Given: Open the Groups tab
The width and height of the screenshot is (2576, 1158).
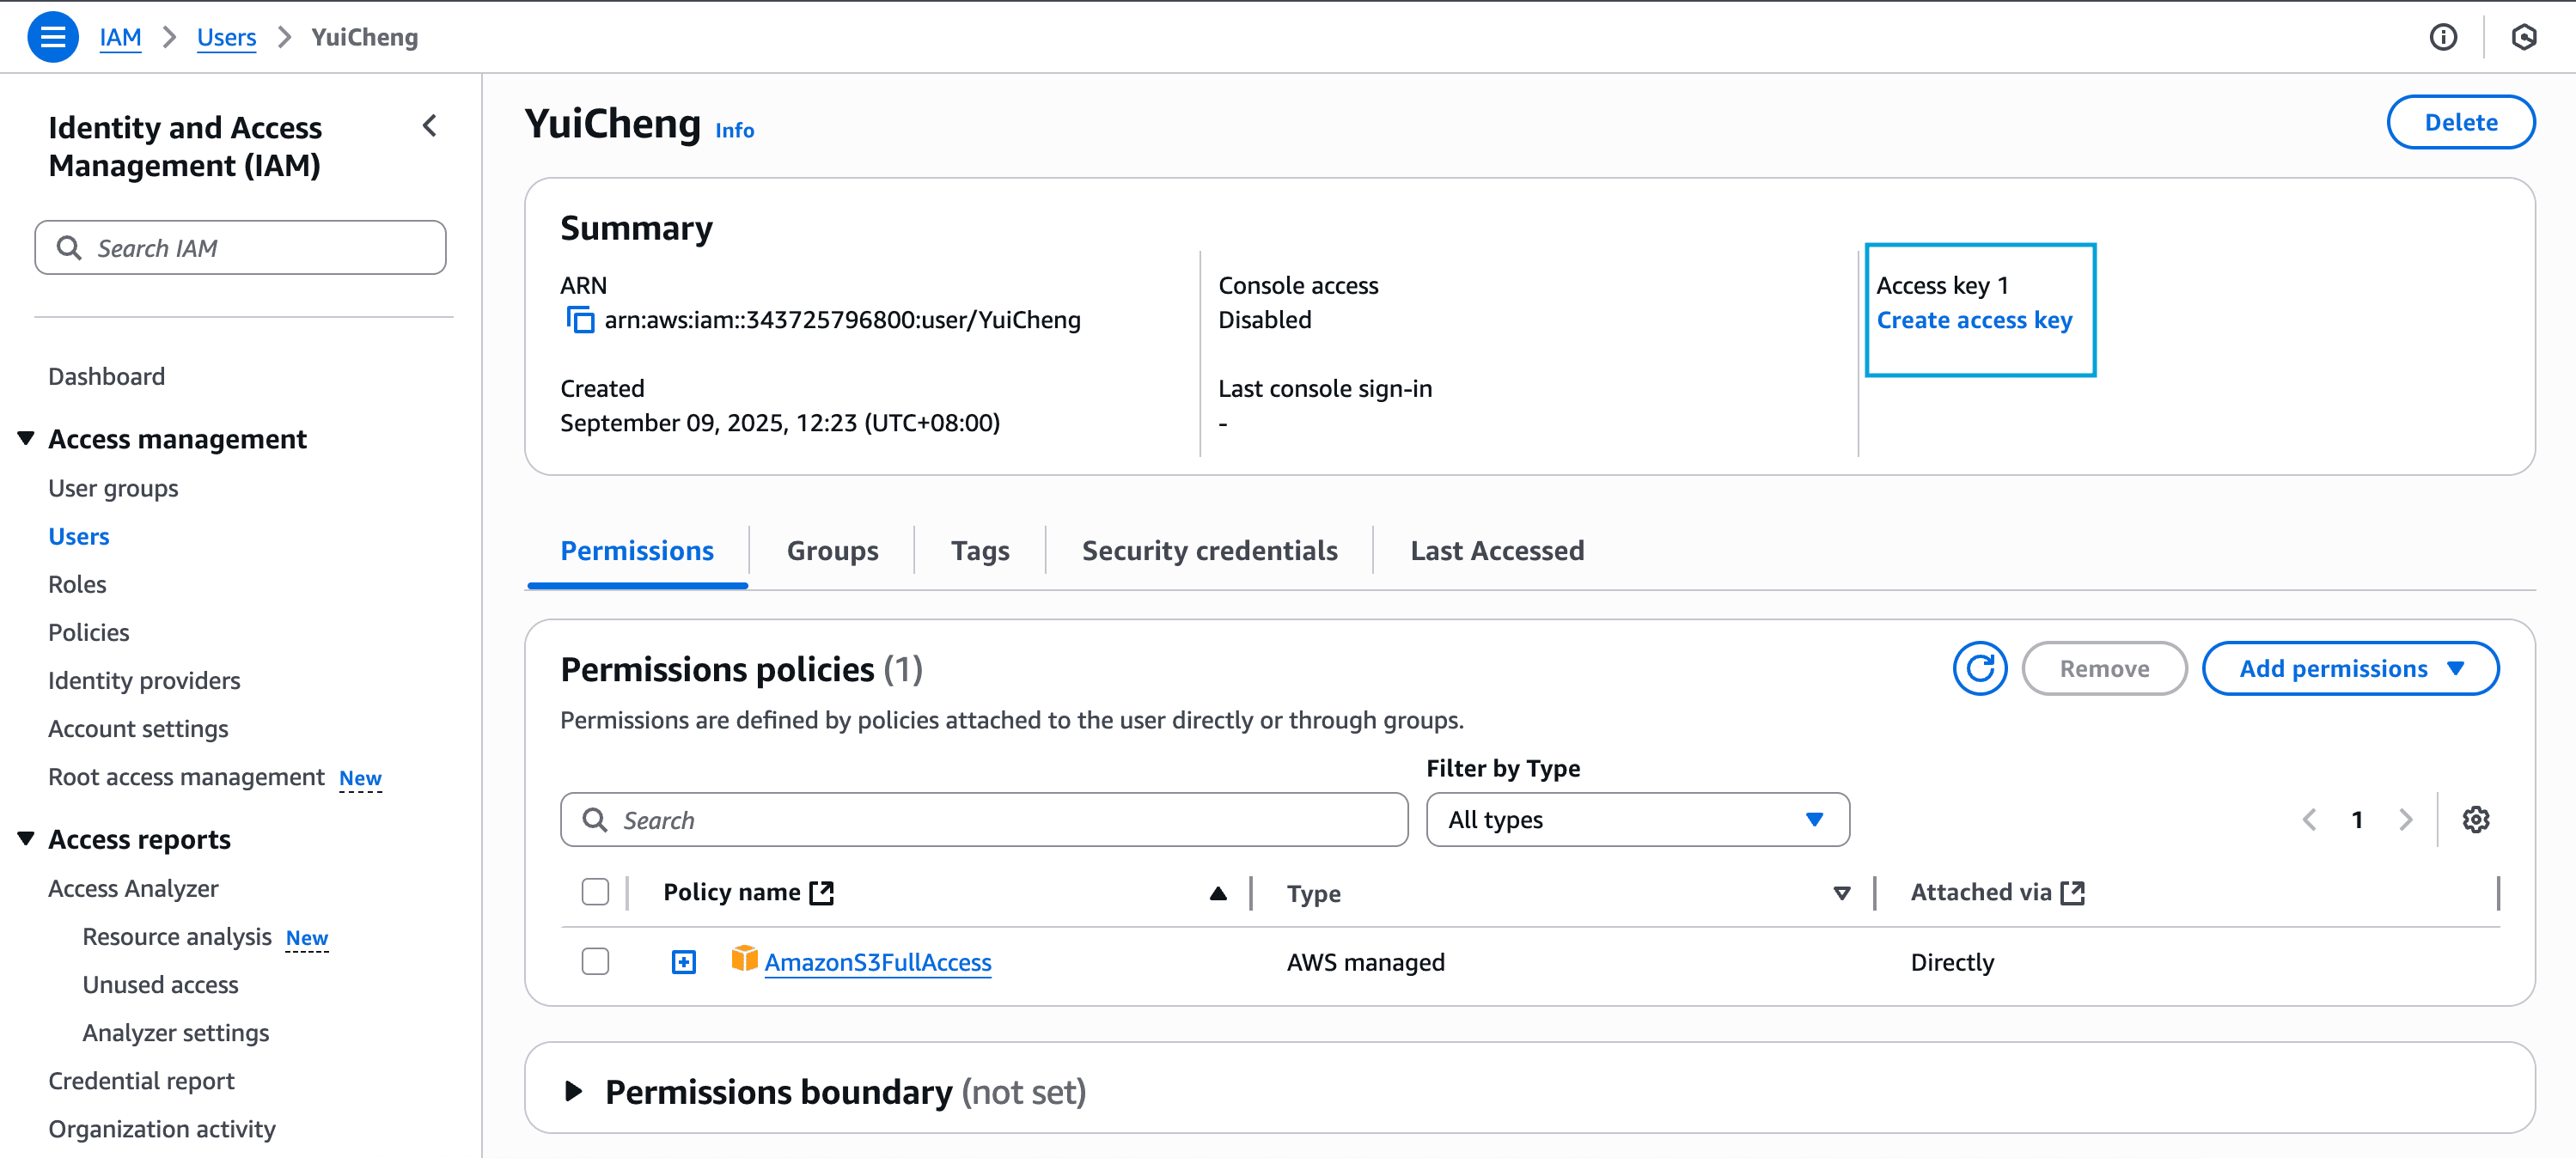Looking at the screenshot, I should [x=832, y=551].
